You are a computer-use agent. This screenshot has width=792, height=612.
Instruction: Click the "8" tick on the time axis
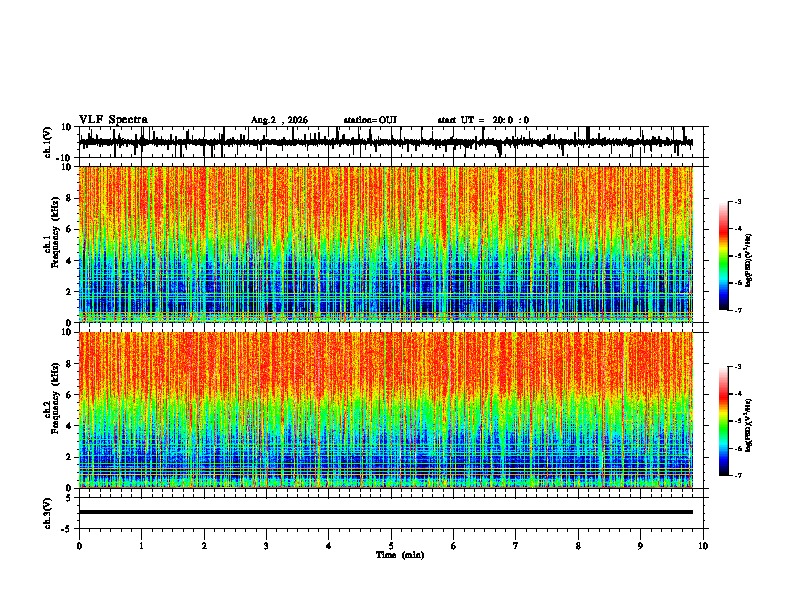tap(578, 546)
